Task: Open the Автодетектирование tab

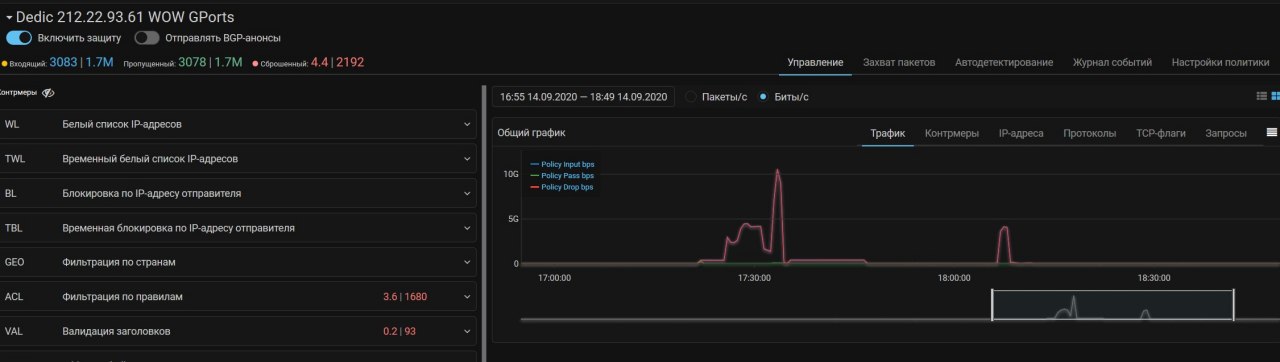Action: [x=1004, y=62]
